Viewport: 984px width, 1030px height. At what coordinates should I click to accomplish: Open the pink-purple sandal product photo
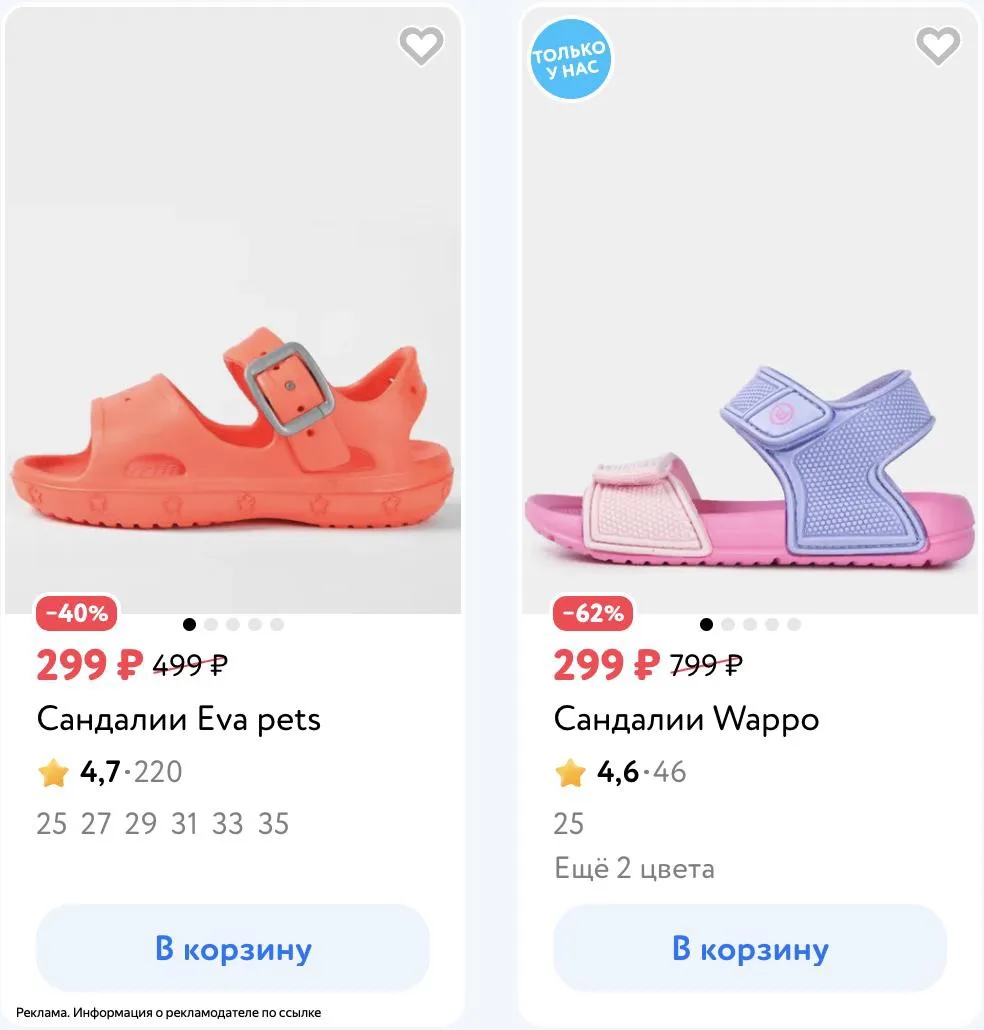(750, 310)
